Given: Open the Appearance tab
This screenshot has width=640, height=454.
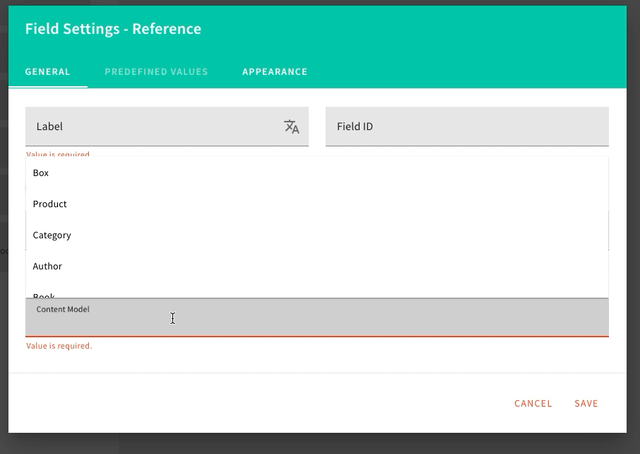Looking at the screenshot, I should pyautogui.click(x=275, y=72).
